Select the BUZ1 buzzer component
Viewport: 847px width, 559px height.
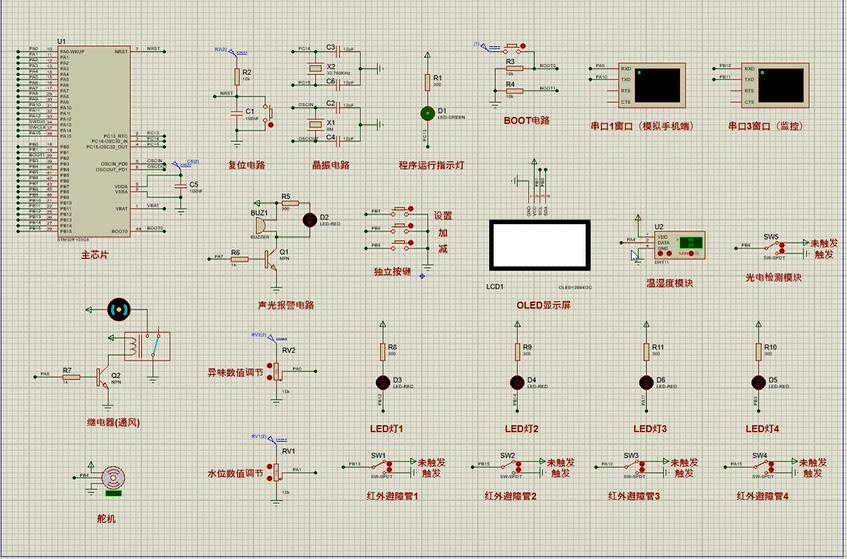[x=260, y=225]
